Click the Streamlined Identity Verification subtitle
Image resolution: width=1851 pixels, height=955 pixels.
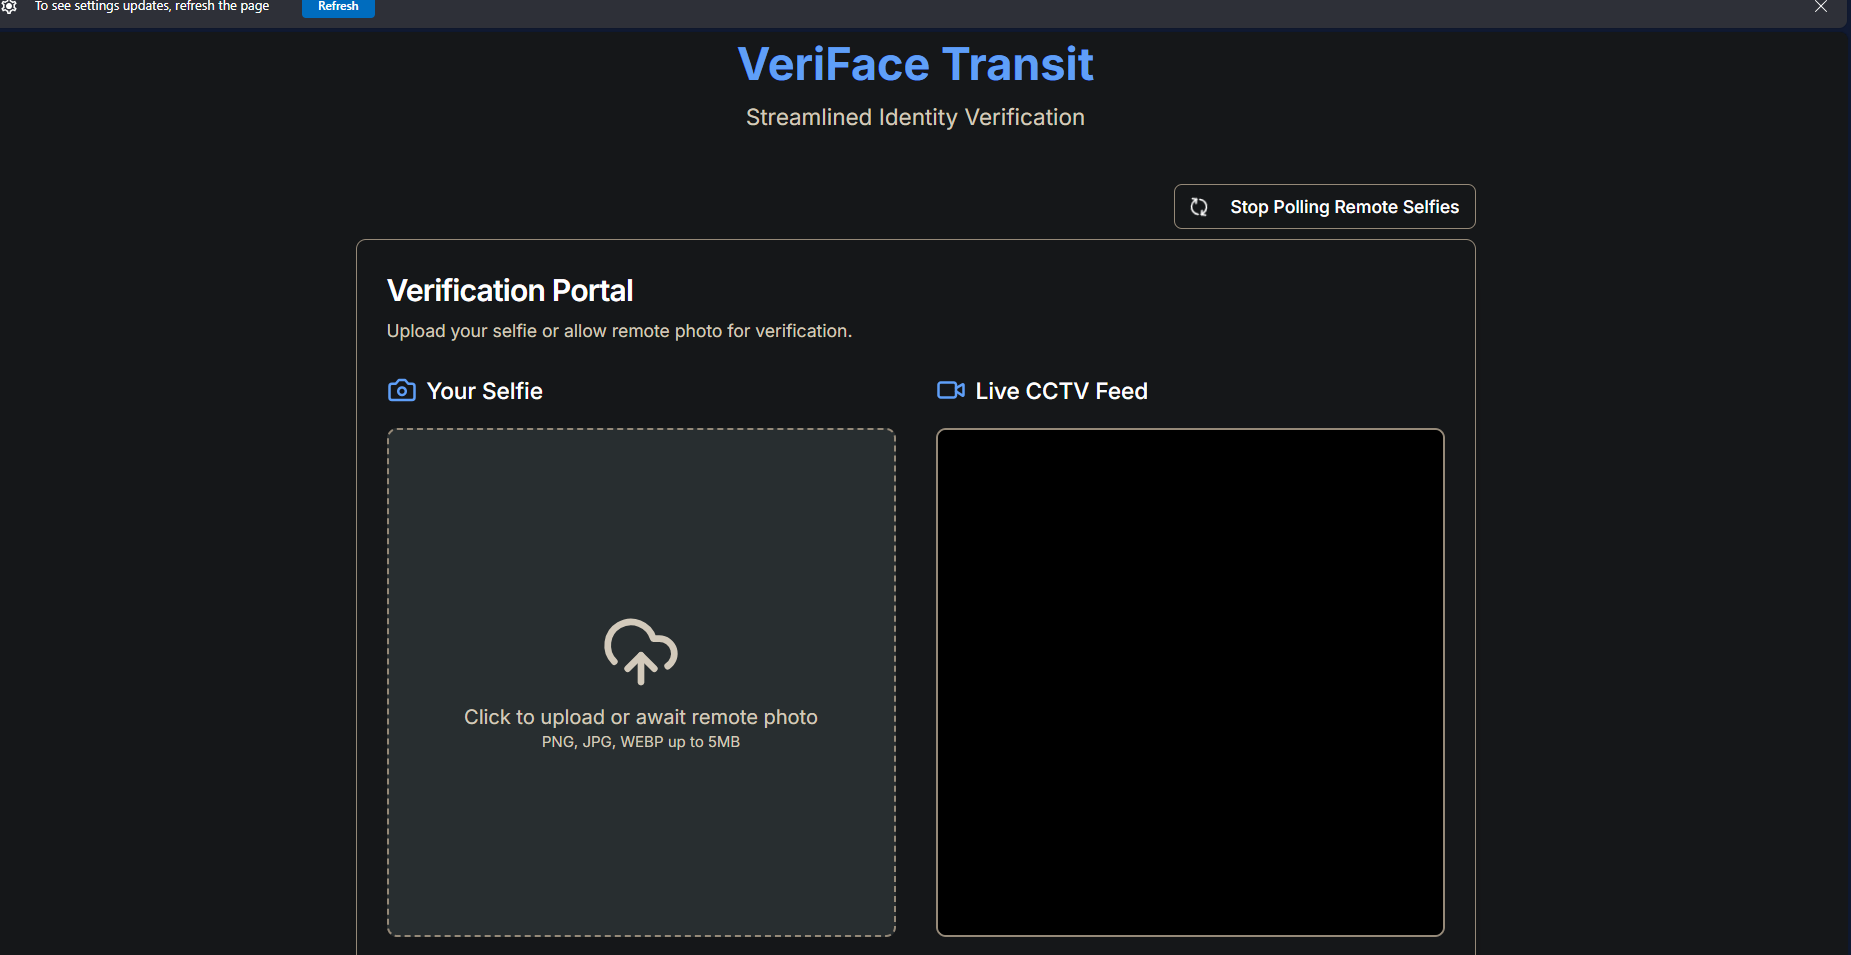914,117
